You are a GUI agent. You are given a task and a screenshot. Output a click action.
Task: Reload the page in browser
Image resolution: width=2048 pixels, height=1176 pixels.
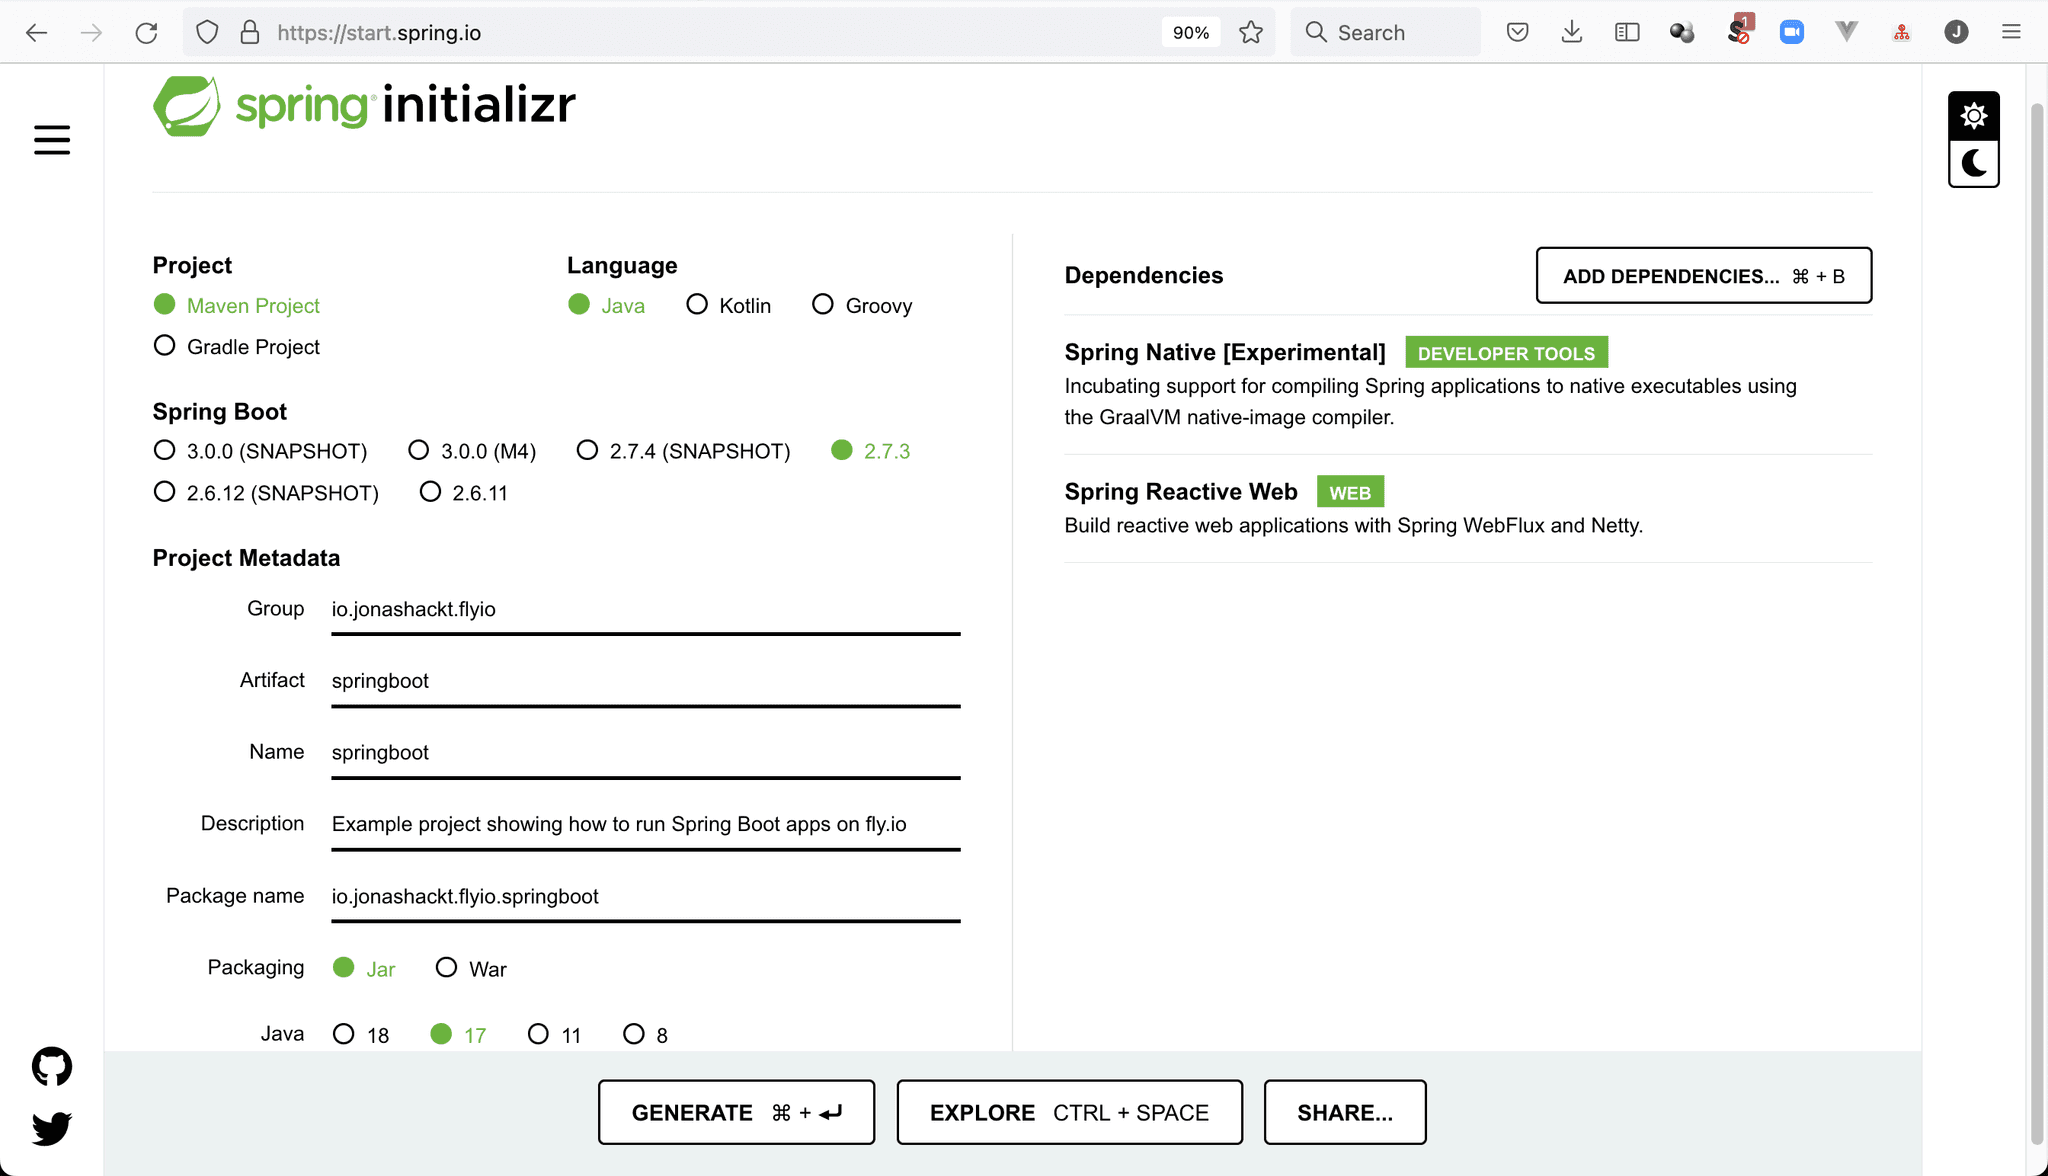coord(146,33)
